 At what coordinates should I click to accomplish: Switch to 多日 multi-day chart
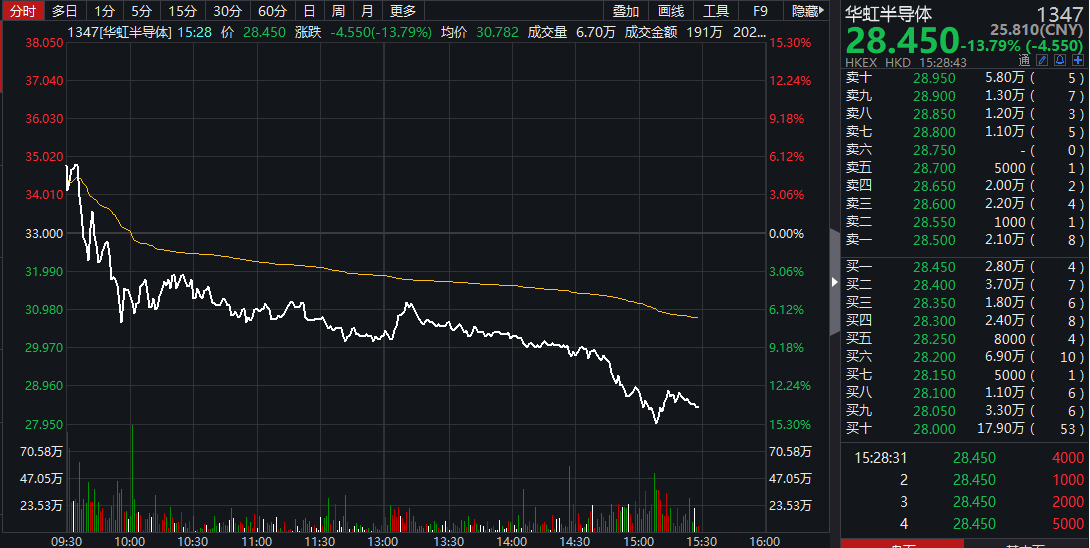pos(65,10)
